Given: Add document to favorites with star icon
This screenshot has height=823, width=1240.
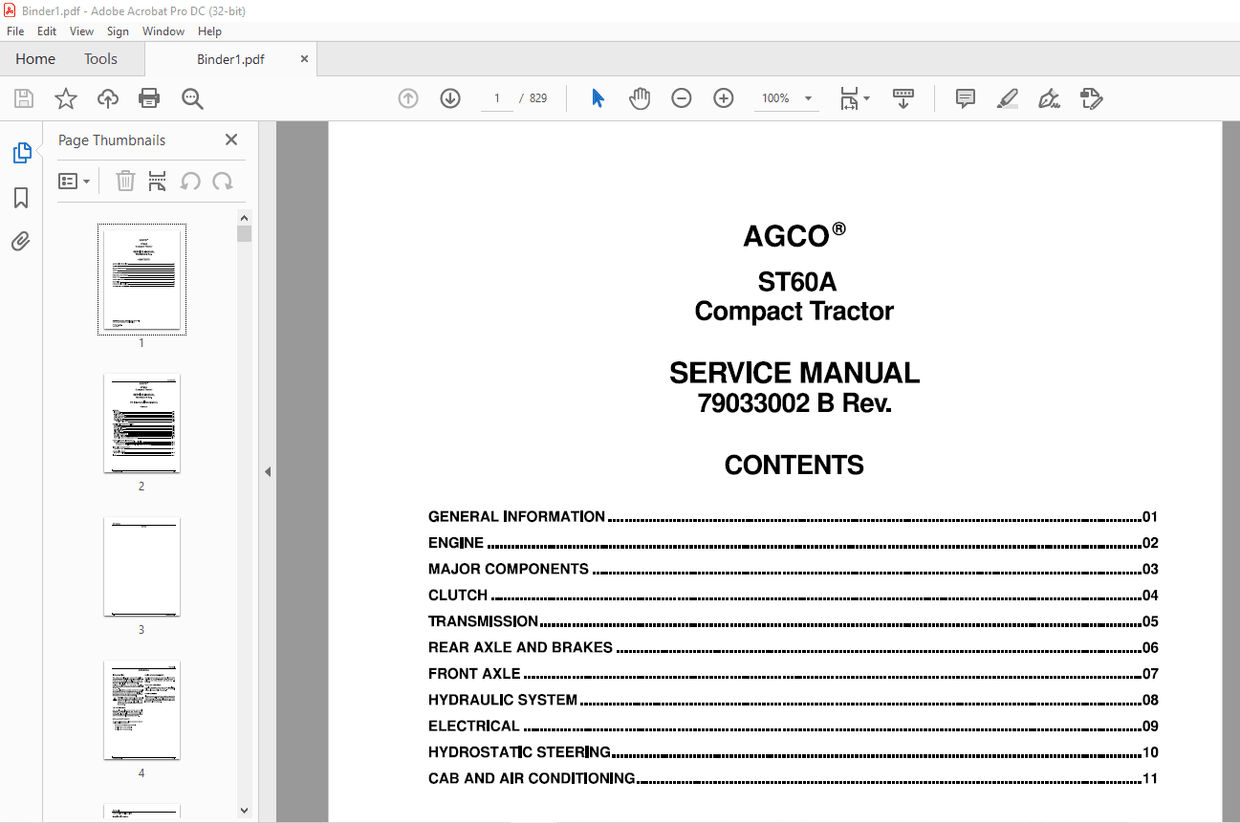Looking at the screenshot, I should point(65,98).
